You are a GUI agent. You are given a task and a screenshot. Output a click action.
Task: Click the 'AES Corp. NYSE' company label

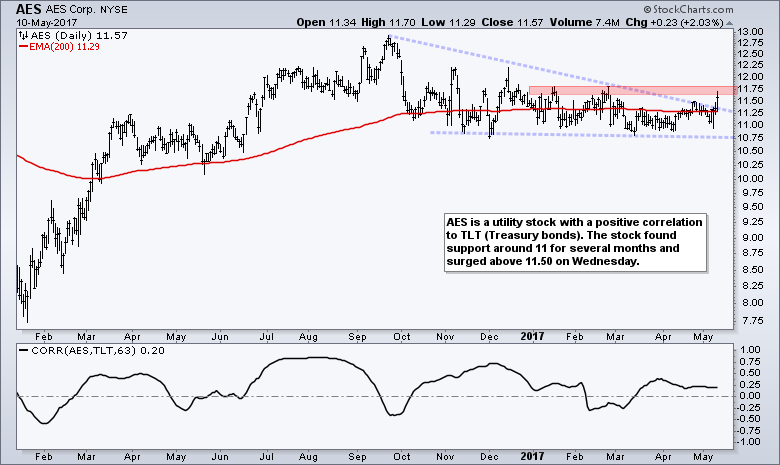[87, 10]
